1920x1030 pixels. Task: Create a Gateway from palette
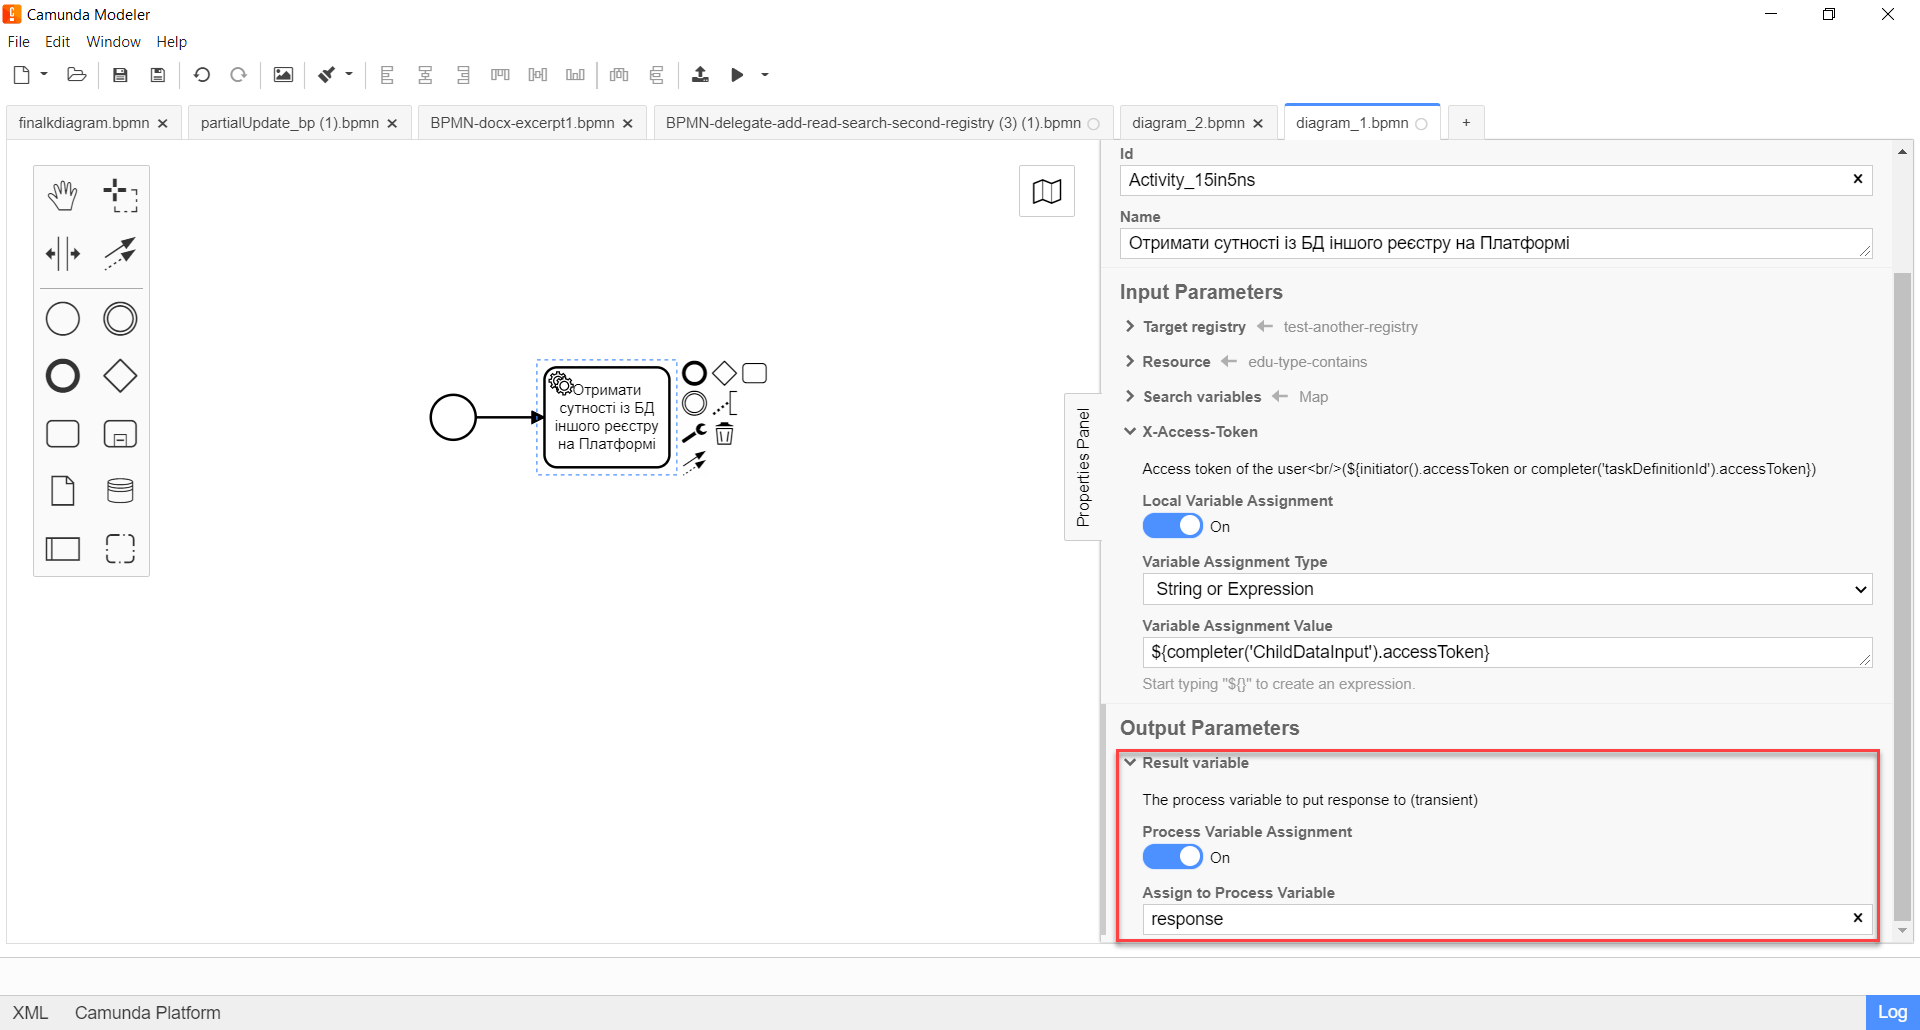[120, 376]
